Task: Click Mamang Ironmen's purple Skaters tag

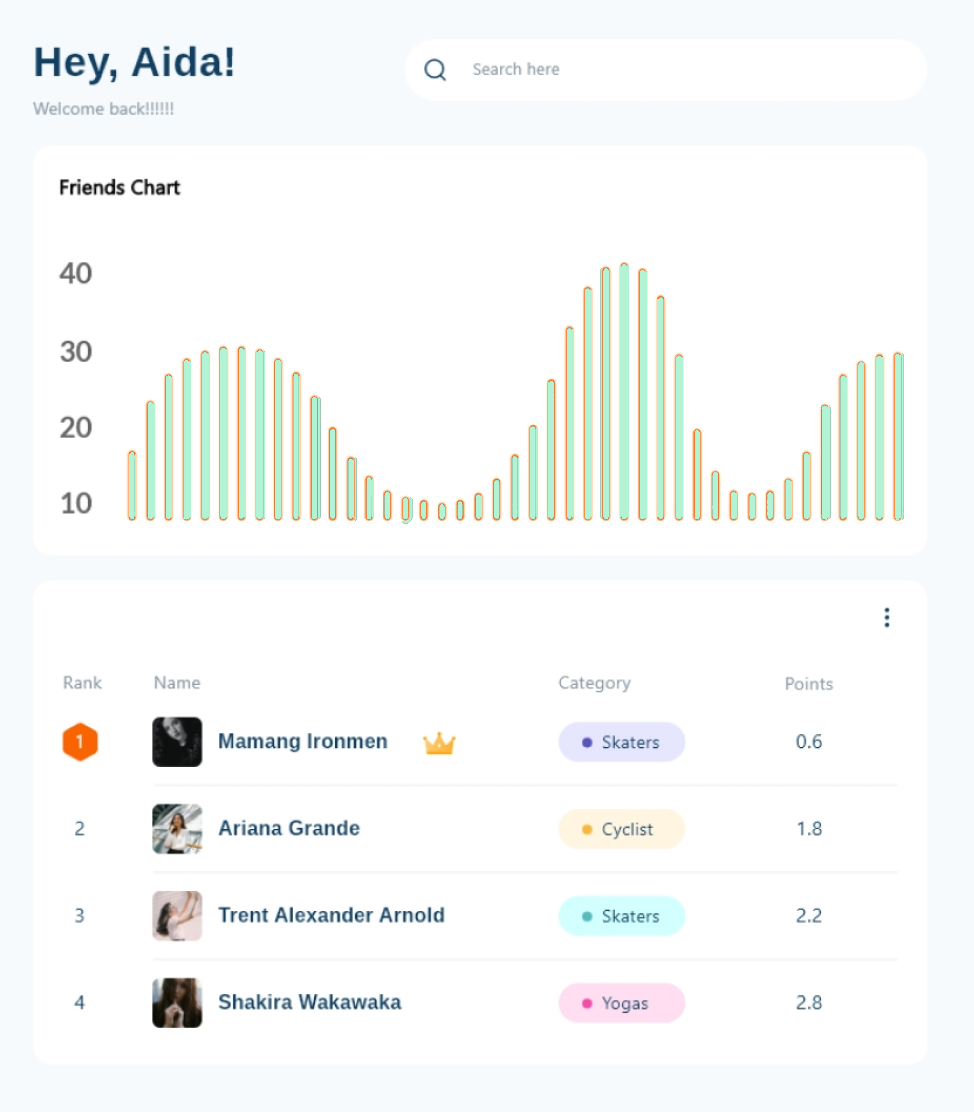Action: pos(621,743)
